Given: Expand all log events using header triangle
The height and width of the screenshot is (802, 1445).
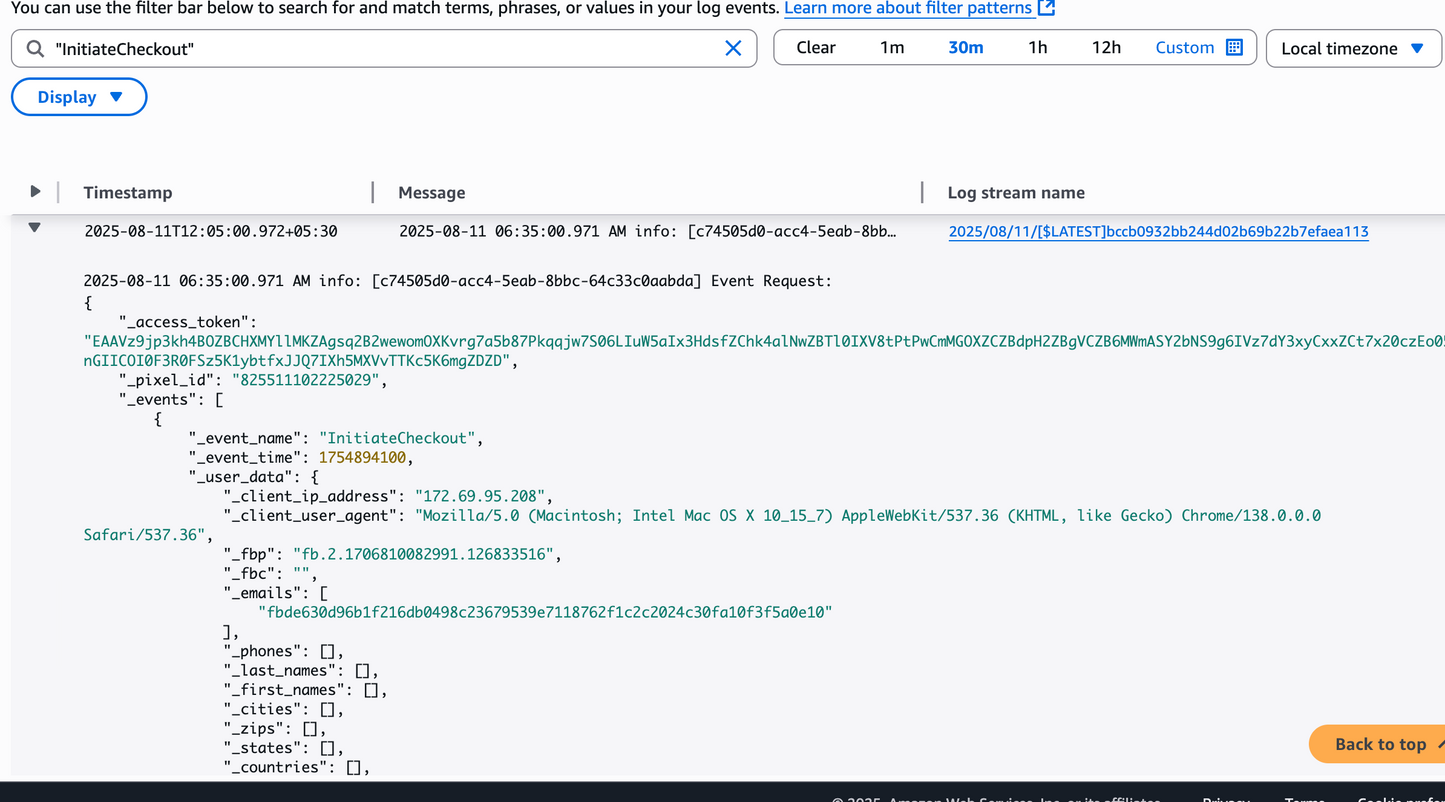Looking at the screenshot, I should pyautogui.click(x=35, y=192).
